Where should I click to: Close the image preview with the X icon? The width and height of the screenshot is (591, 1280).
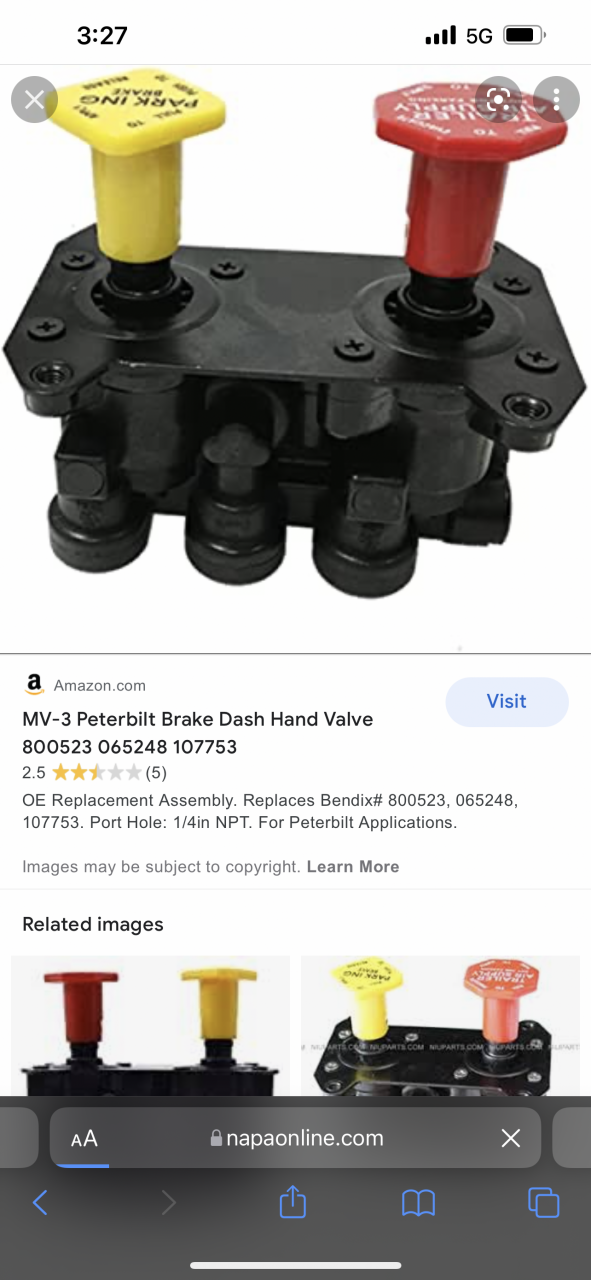coord(34,100)
